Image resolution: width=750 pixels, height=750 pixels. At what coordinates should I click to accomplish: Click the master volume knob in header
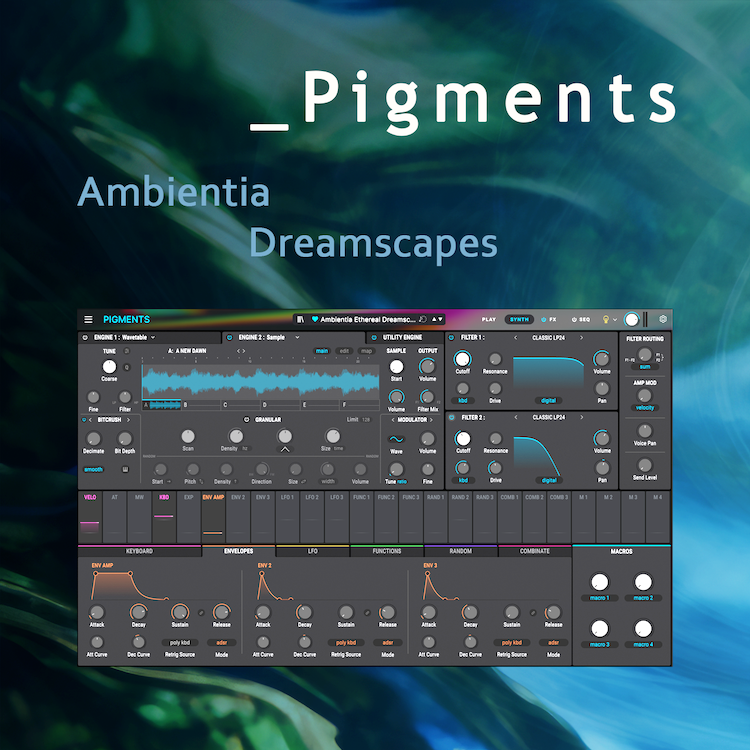click(631, 320)
